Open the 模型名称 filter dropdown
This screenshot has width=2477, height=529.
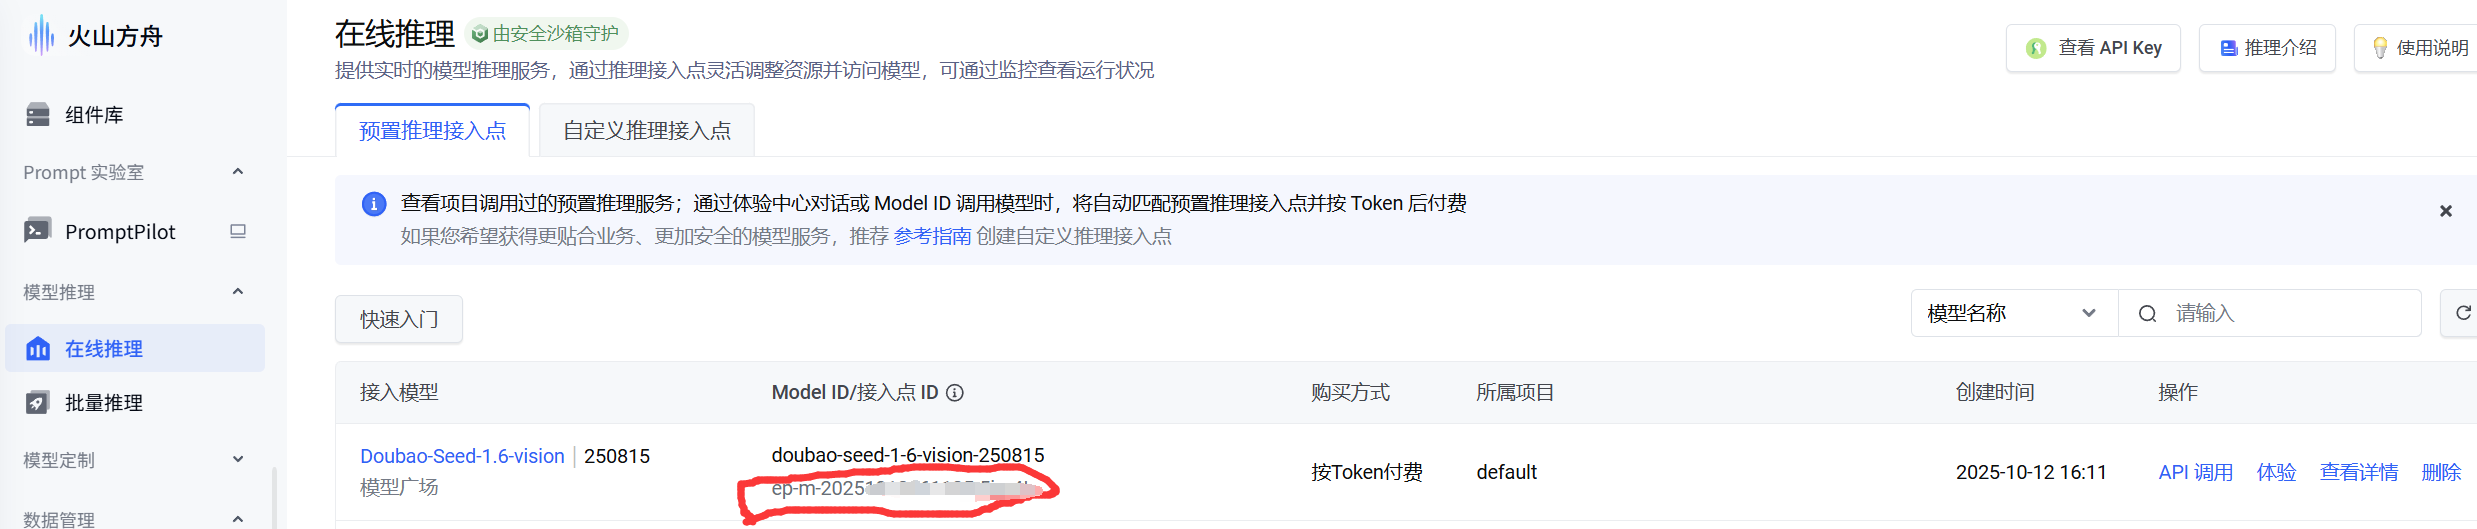pyautogui.click(x=2014, y=314)
